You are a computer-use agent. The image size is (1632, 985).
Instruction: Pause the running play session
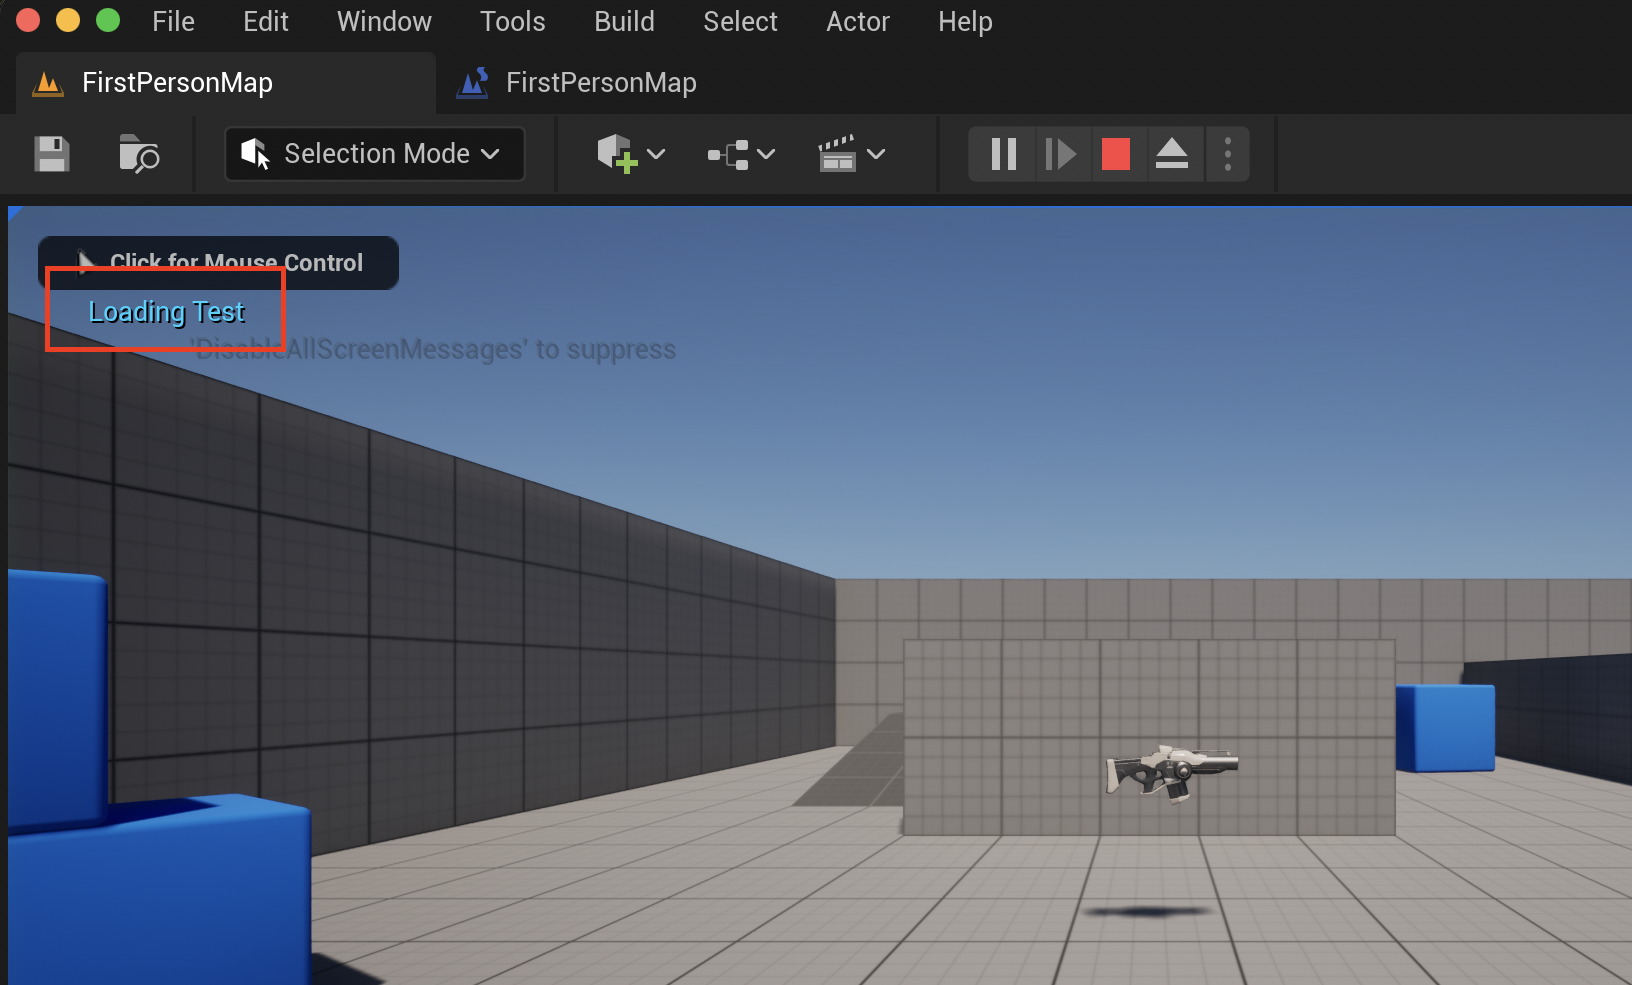[x=1003, y=154]
